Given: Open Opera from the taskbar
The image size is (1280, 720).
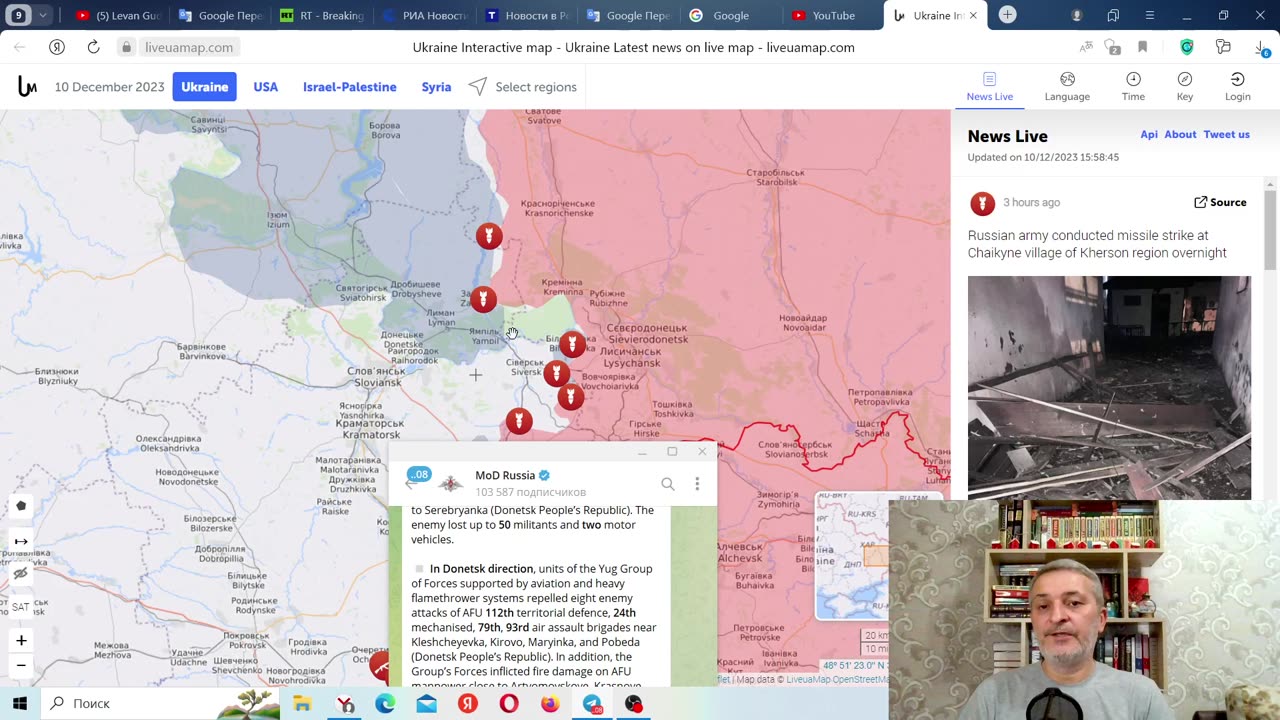Looking at the screenshot, I should click(x=509, y=704).
